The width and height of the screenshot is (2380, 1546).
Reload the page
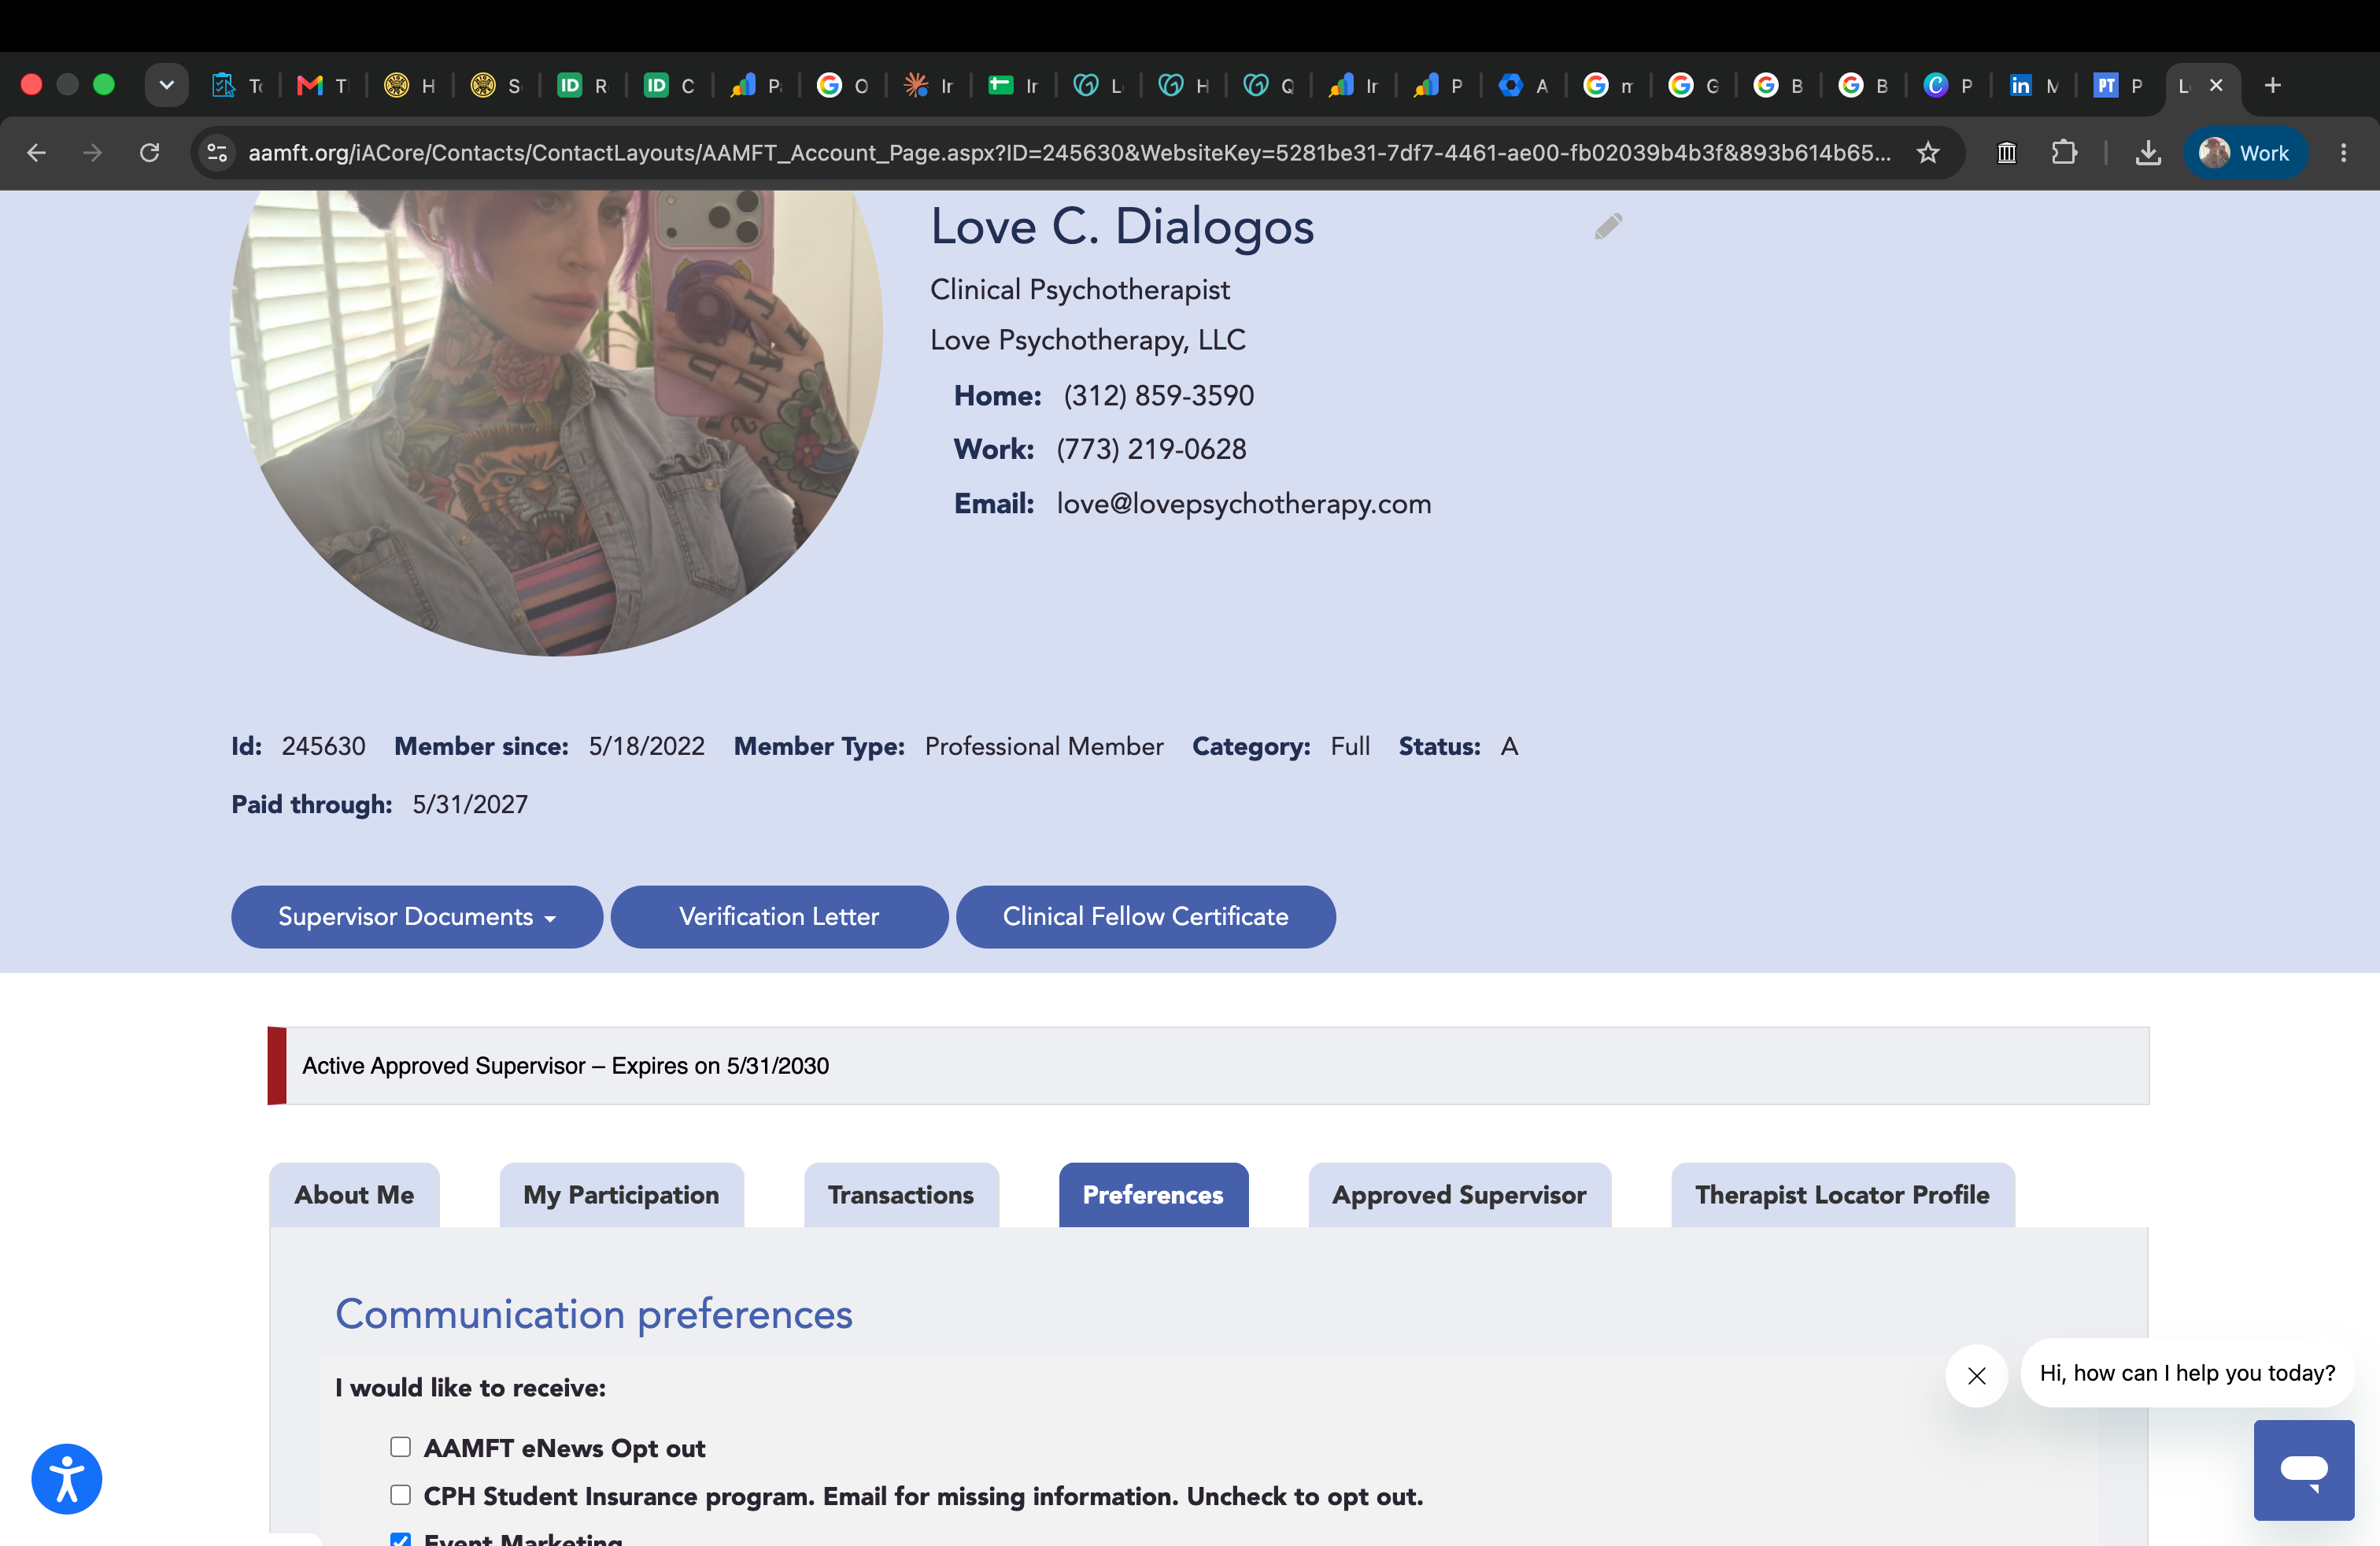tap(150, 153)
